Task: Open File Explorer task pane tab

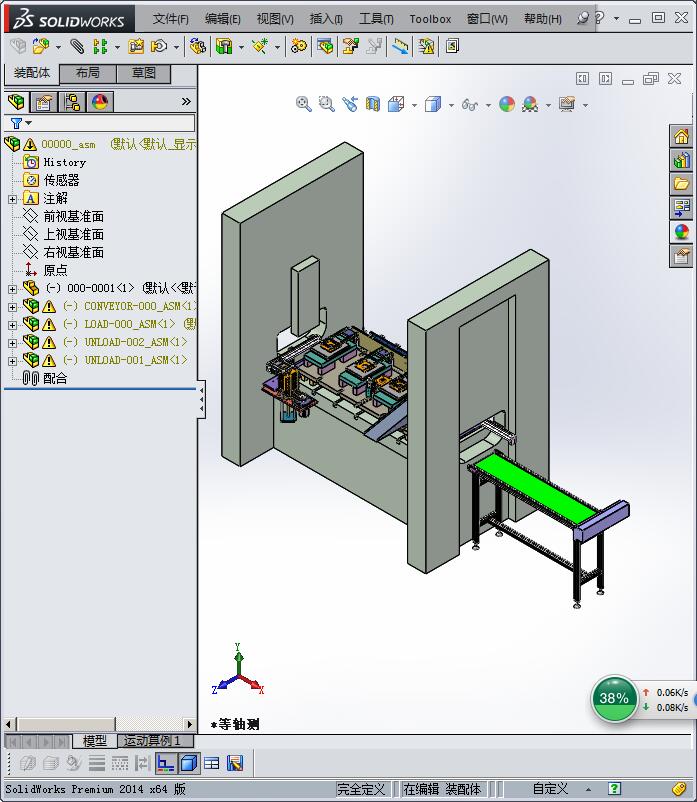Action: pyautogui.click(x=681, y=184)
